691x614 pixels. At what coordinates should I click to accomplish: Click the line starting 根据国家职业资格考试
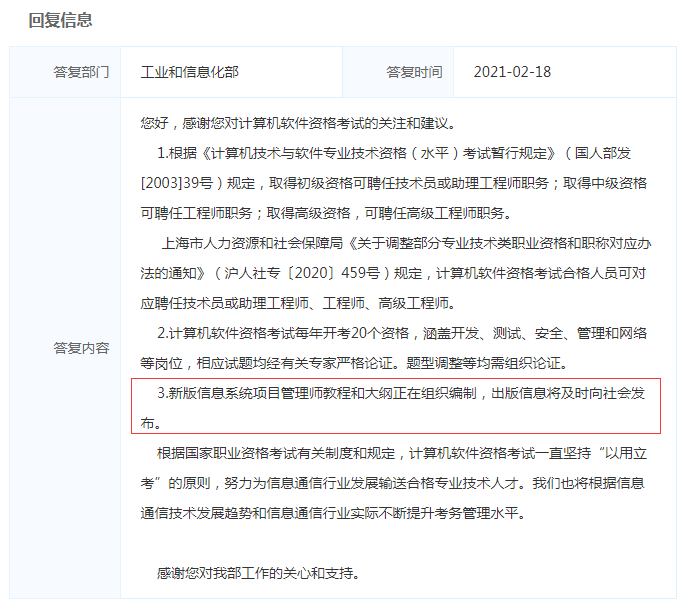(402, 453)
